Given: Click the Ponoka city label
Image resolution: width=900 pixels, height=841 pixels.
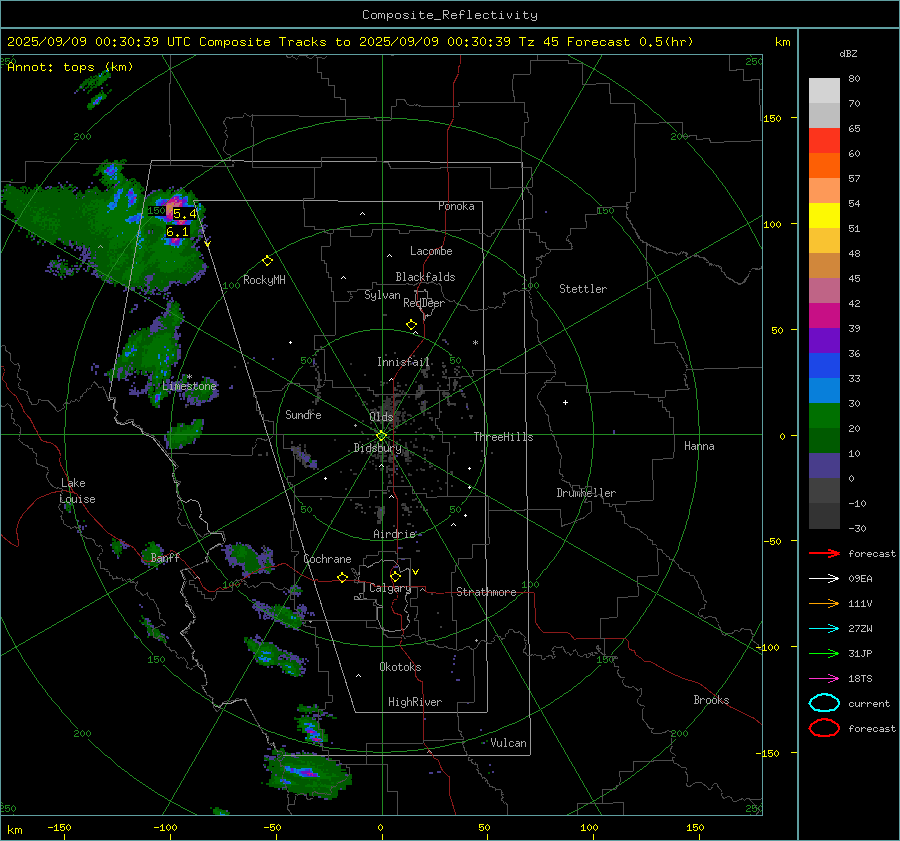Looking at the screenshot, I should coord(456,206).
